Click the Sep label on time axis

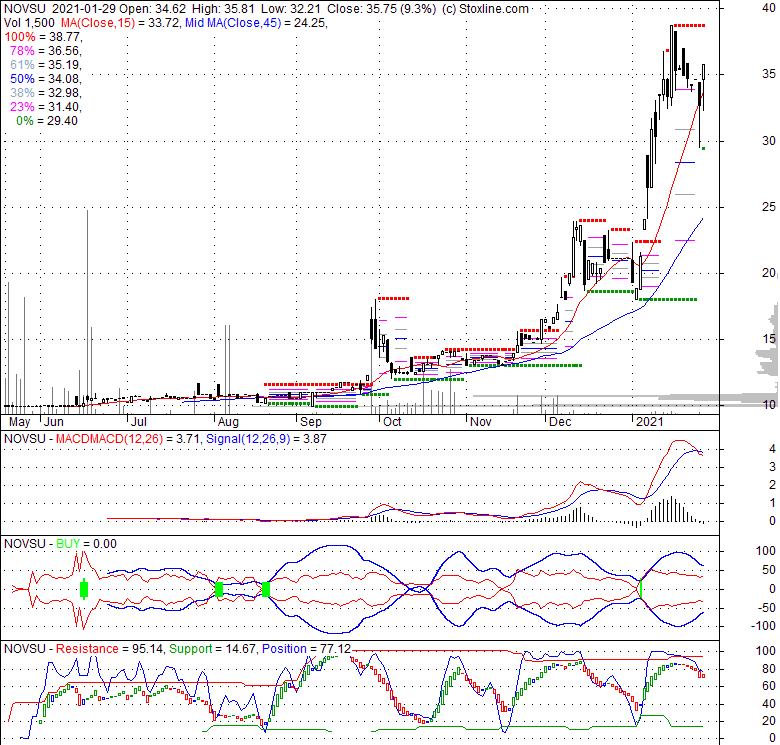tap(311, 422)
